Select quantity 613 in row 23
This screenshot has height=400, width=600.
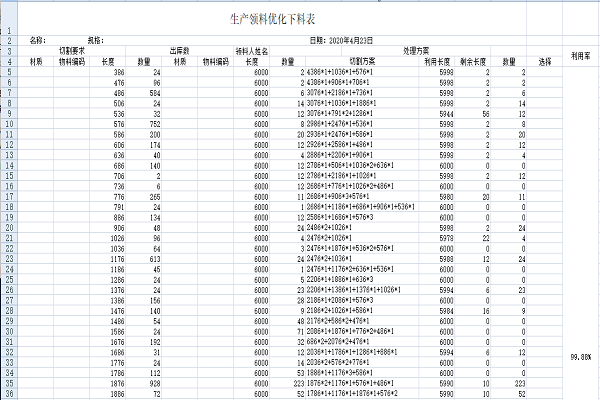[x=155, y=259]
